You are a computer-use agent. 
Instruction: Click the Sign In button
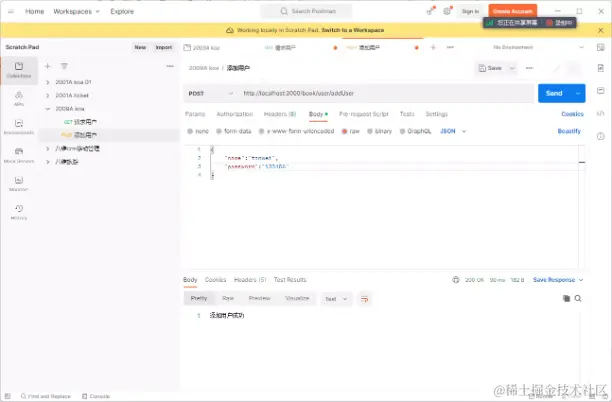click(470, 11)
